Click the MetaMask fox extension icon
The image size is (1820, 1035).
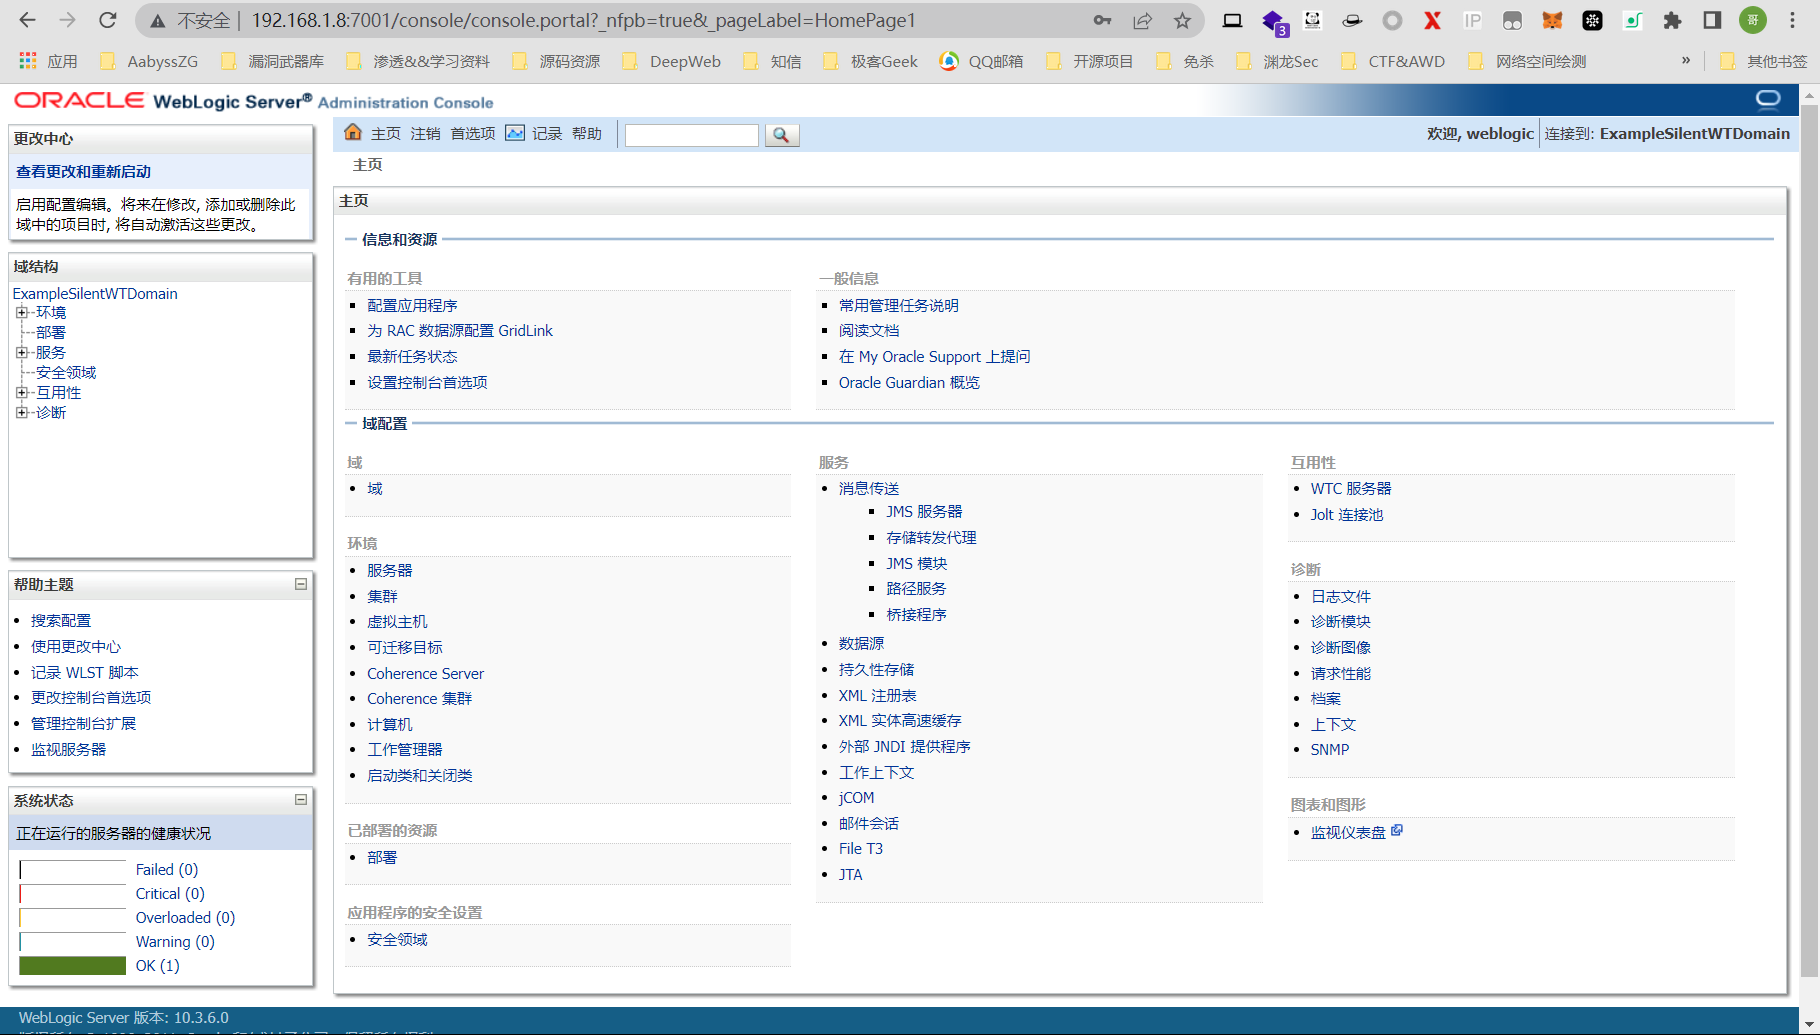1552,20
